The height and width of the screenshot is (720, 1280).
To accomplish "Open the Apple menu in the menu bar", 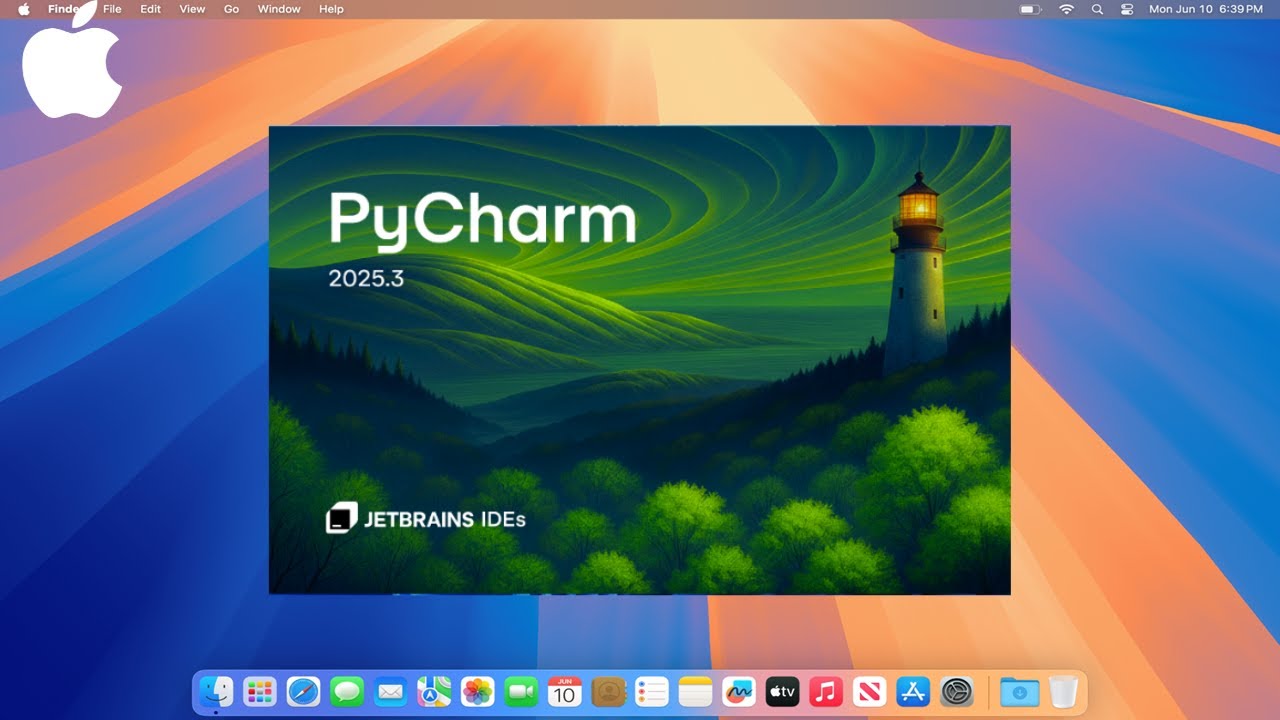I will 24,9.
